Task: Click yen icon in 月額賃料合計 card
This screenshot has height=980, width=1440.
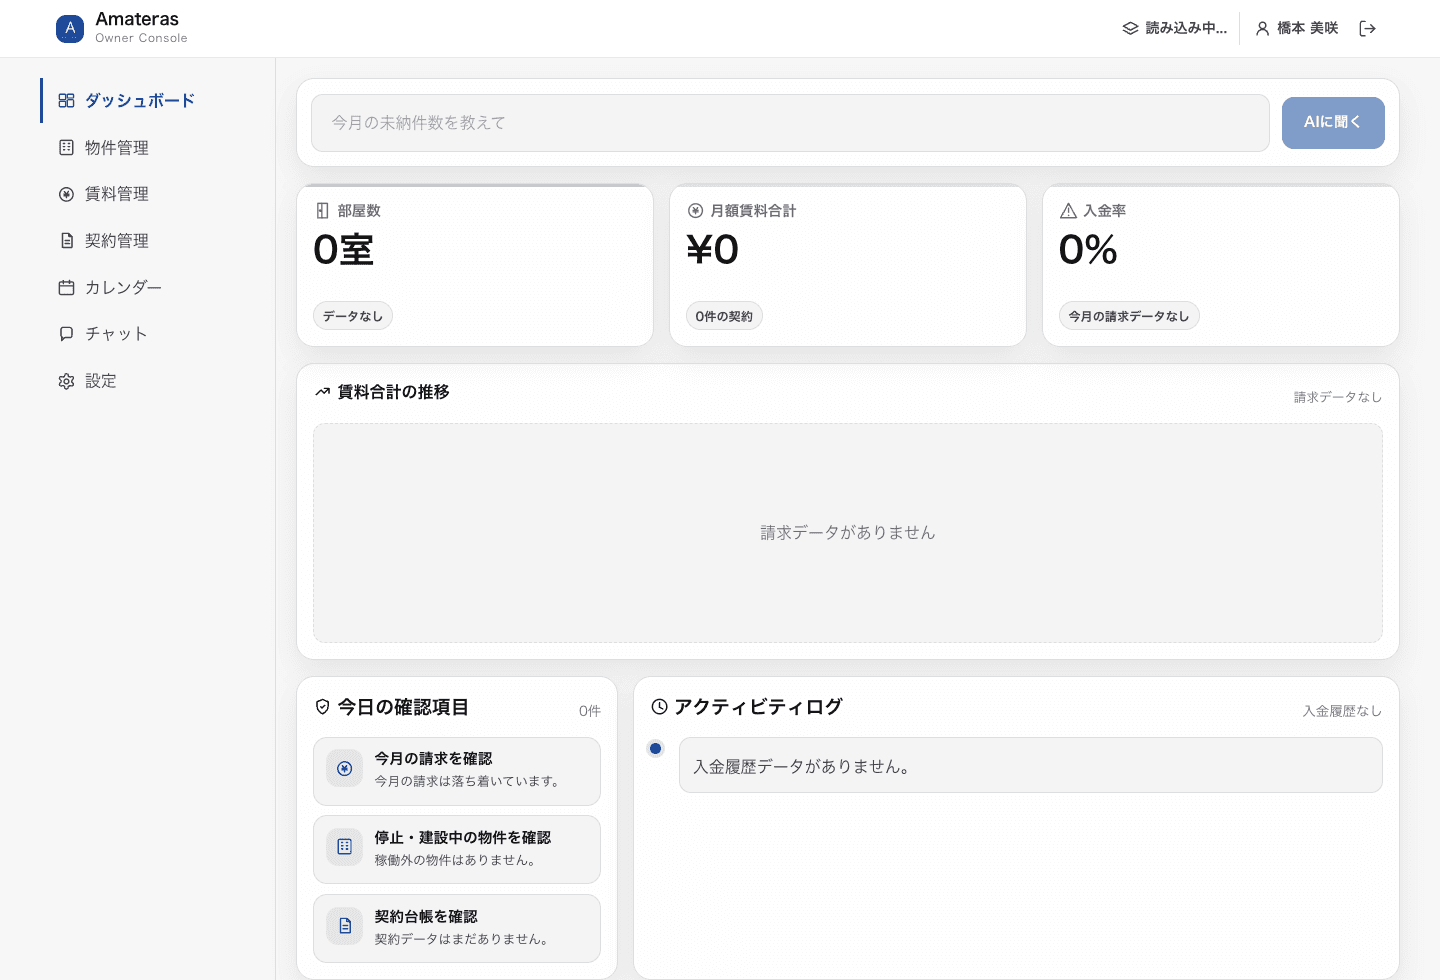Action: tap(695, 211)
